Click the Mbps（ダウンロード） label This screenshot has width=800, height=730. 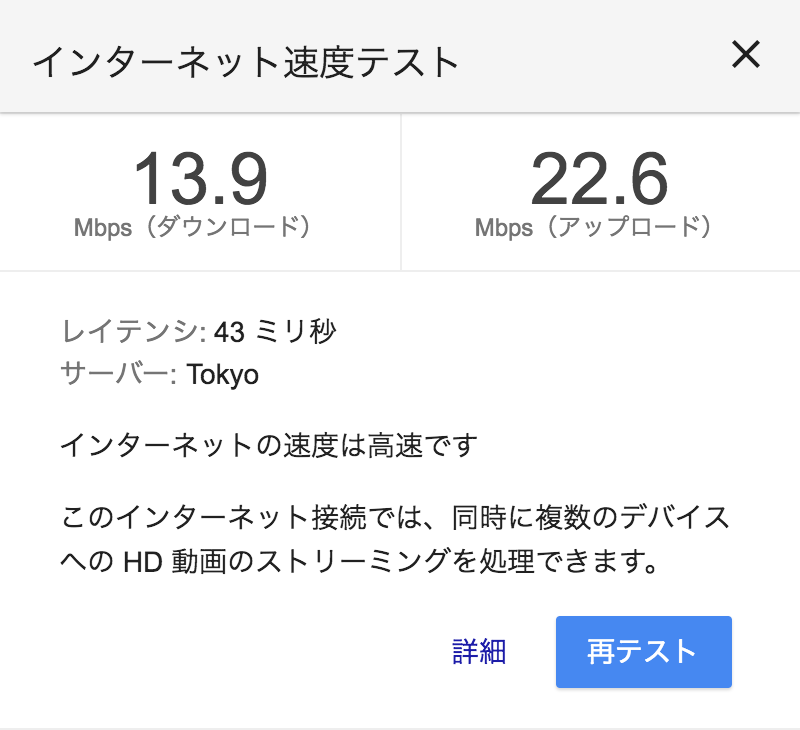point(194,227)
